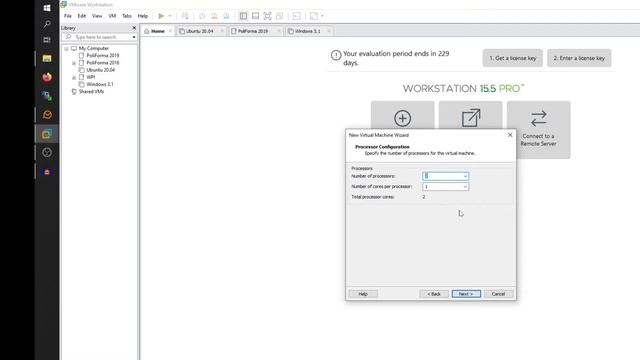Open the Snapshot Manager toolbar icon
640x360 pixels.
pos(226,16)
